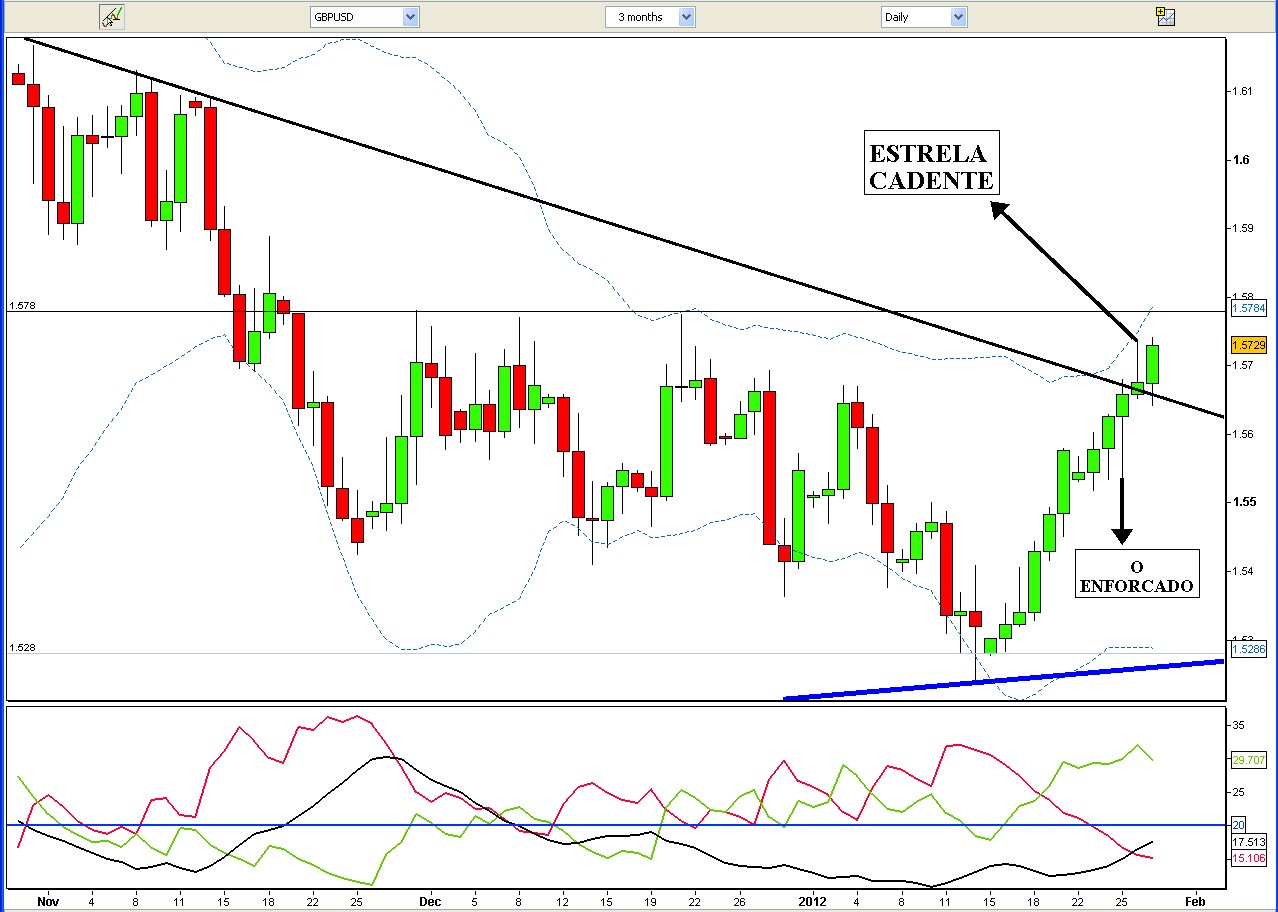Click the red 15.106 indicator value

(1248, 858)
